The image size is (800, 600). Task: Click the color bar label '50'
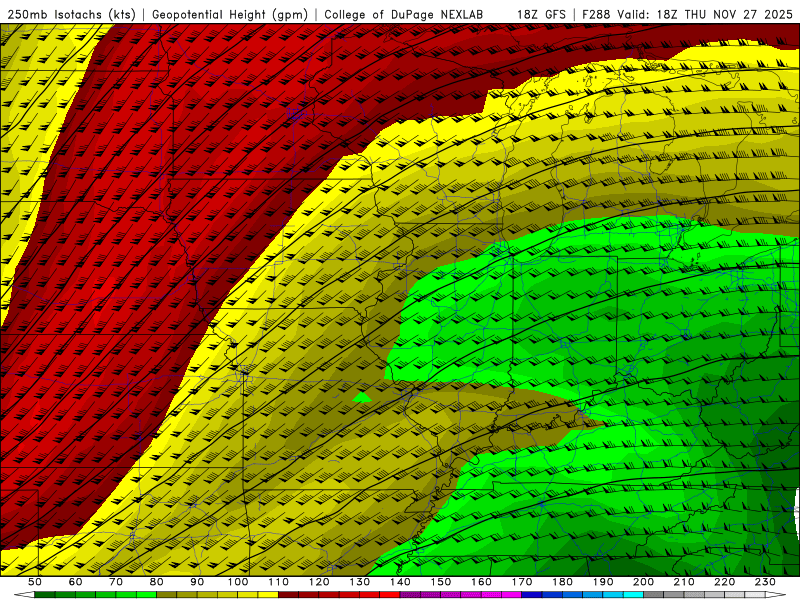pyautogui.click(x=35, y=582)
